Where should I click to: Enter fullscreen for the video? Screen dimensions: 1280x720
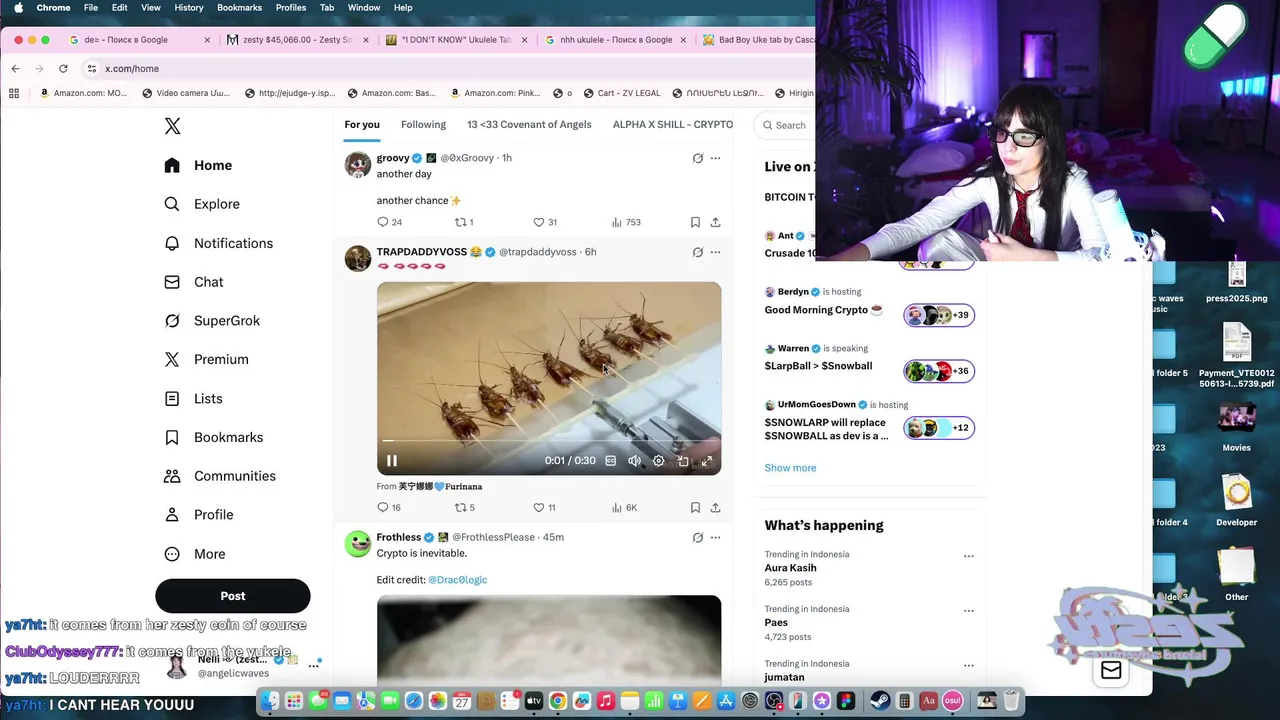pos(706,461)
